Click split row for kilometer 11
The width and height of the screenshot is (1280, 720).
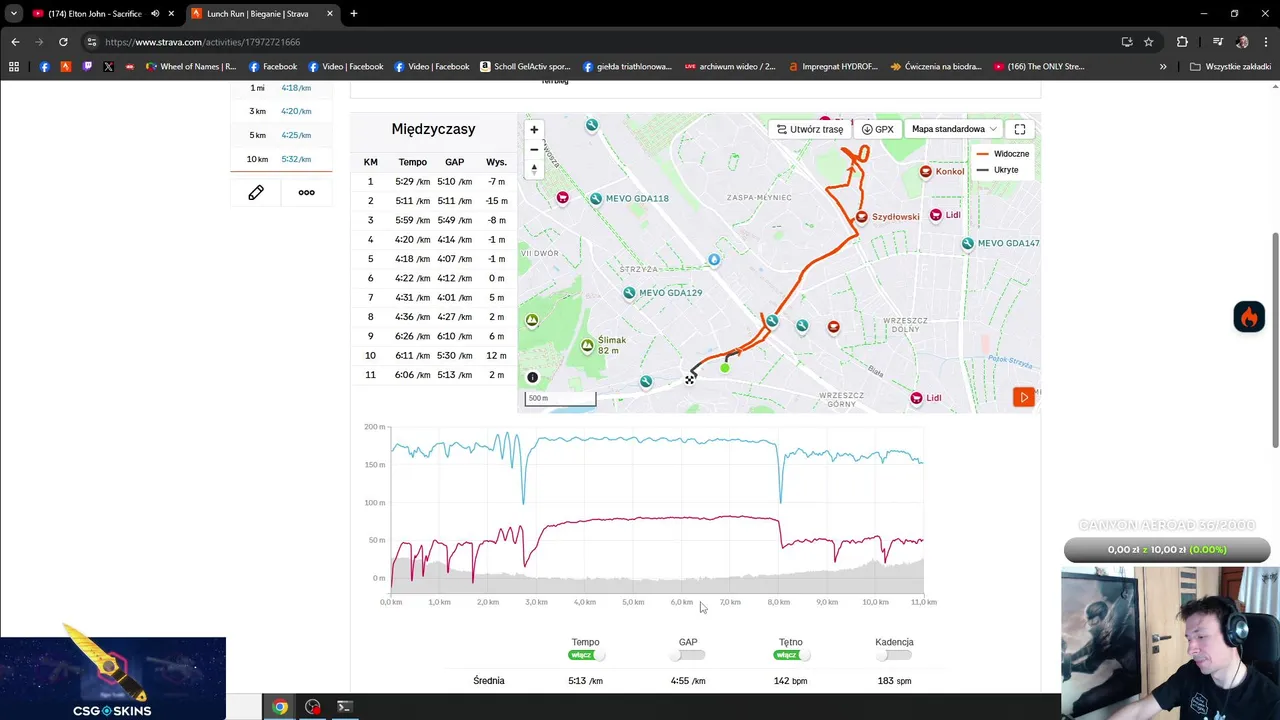tap(434, 375)
